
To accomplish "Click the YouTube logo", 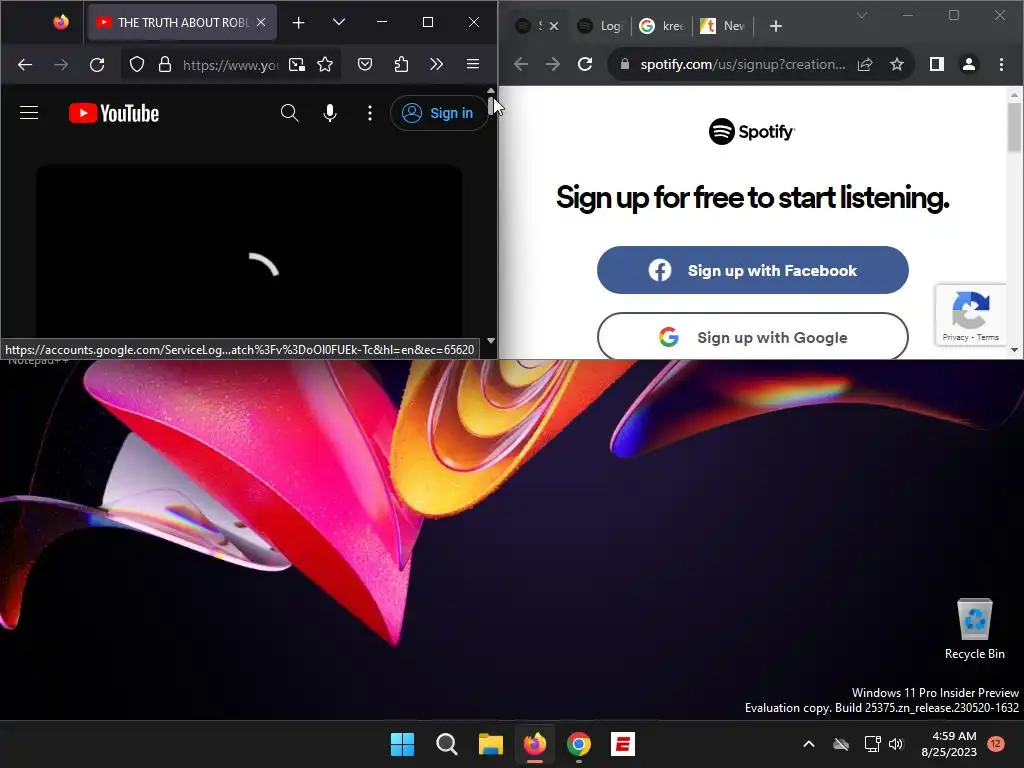I will coord(114,113).
